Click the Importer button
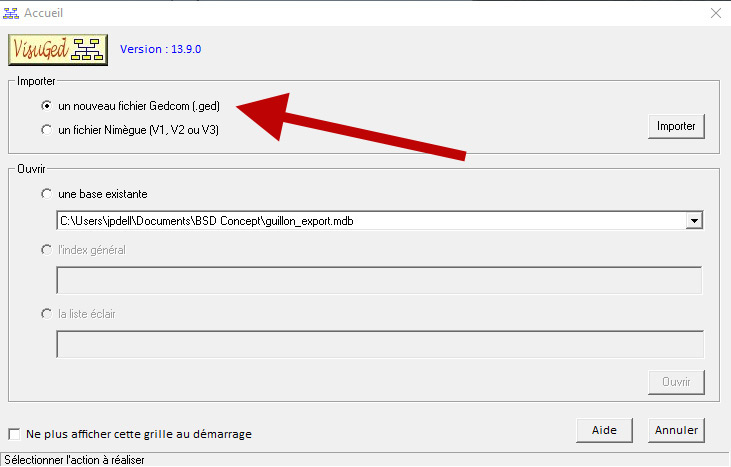The width and height of the screenshot is (731, 467). pos(676,126)
